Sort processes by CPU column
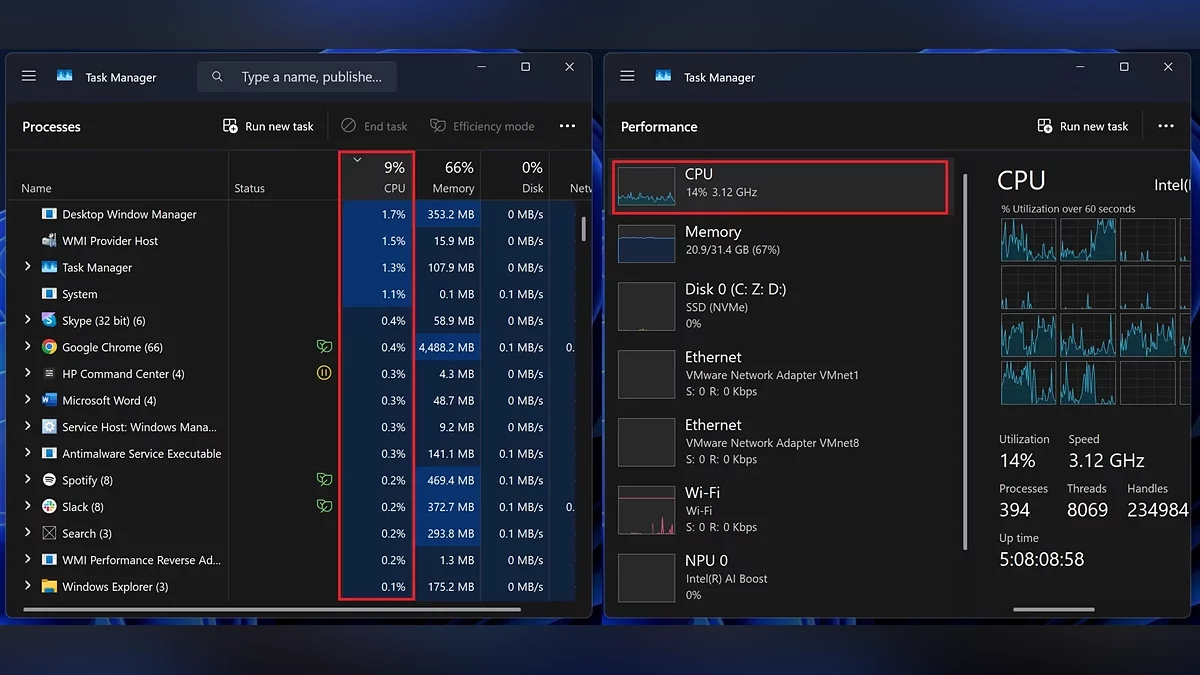Screen dimensions: 1200x675 377,175
